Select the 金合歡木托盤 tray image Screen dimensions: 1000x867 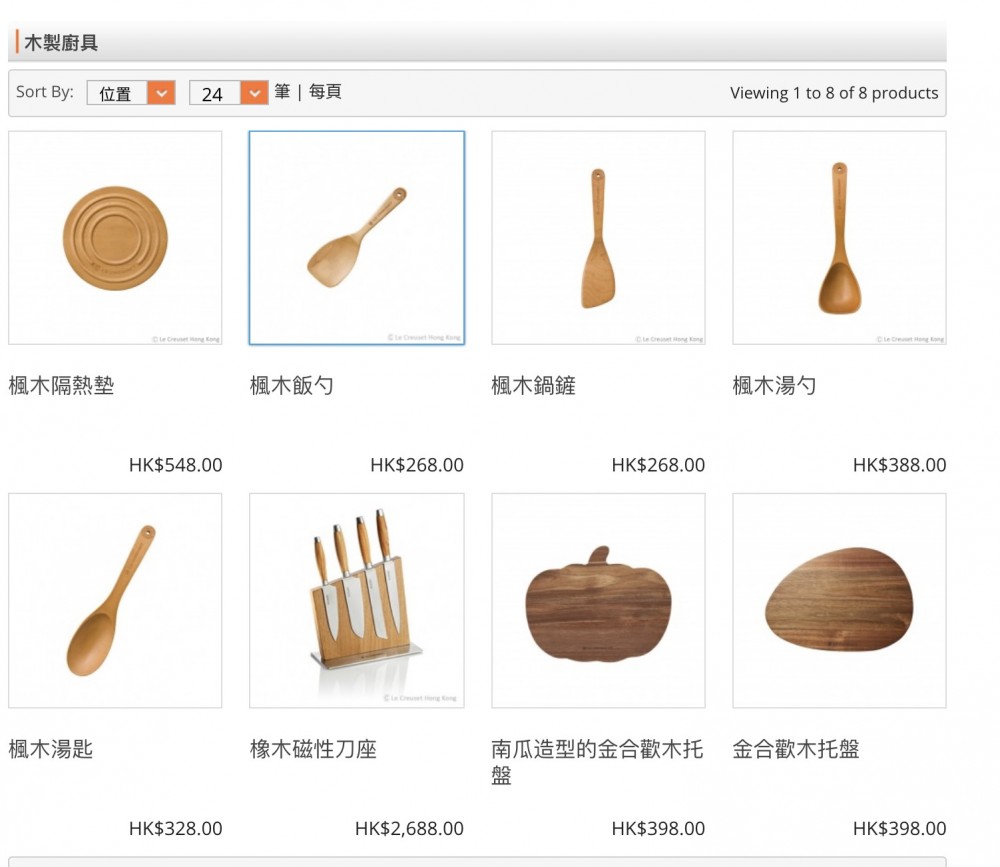pos(839,600)
